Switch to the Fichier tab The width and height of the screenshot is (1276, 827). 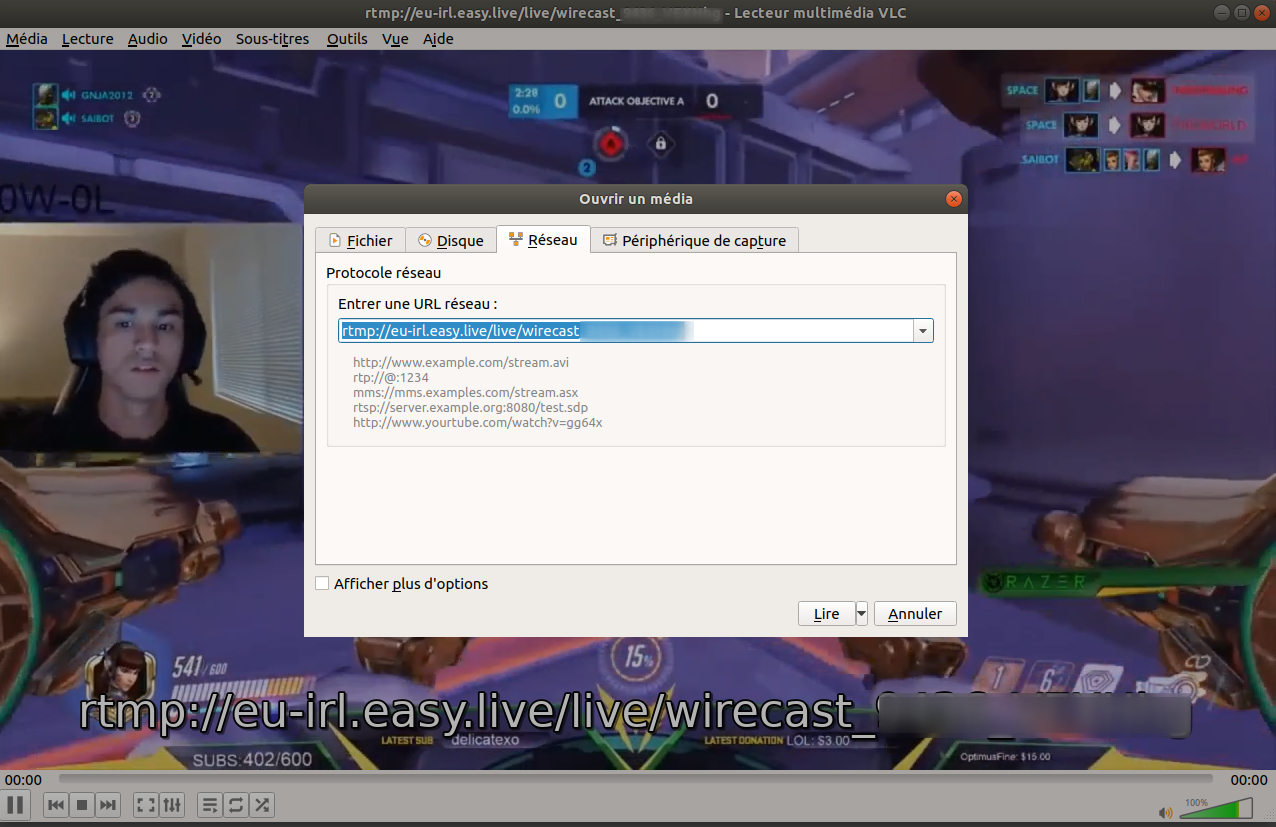coord(360,241)
